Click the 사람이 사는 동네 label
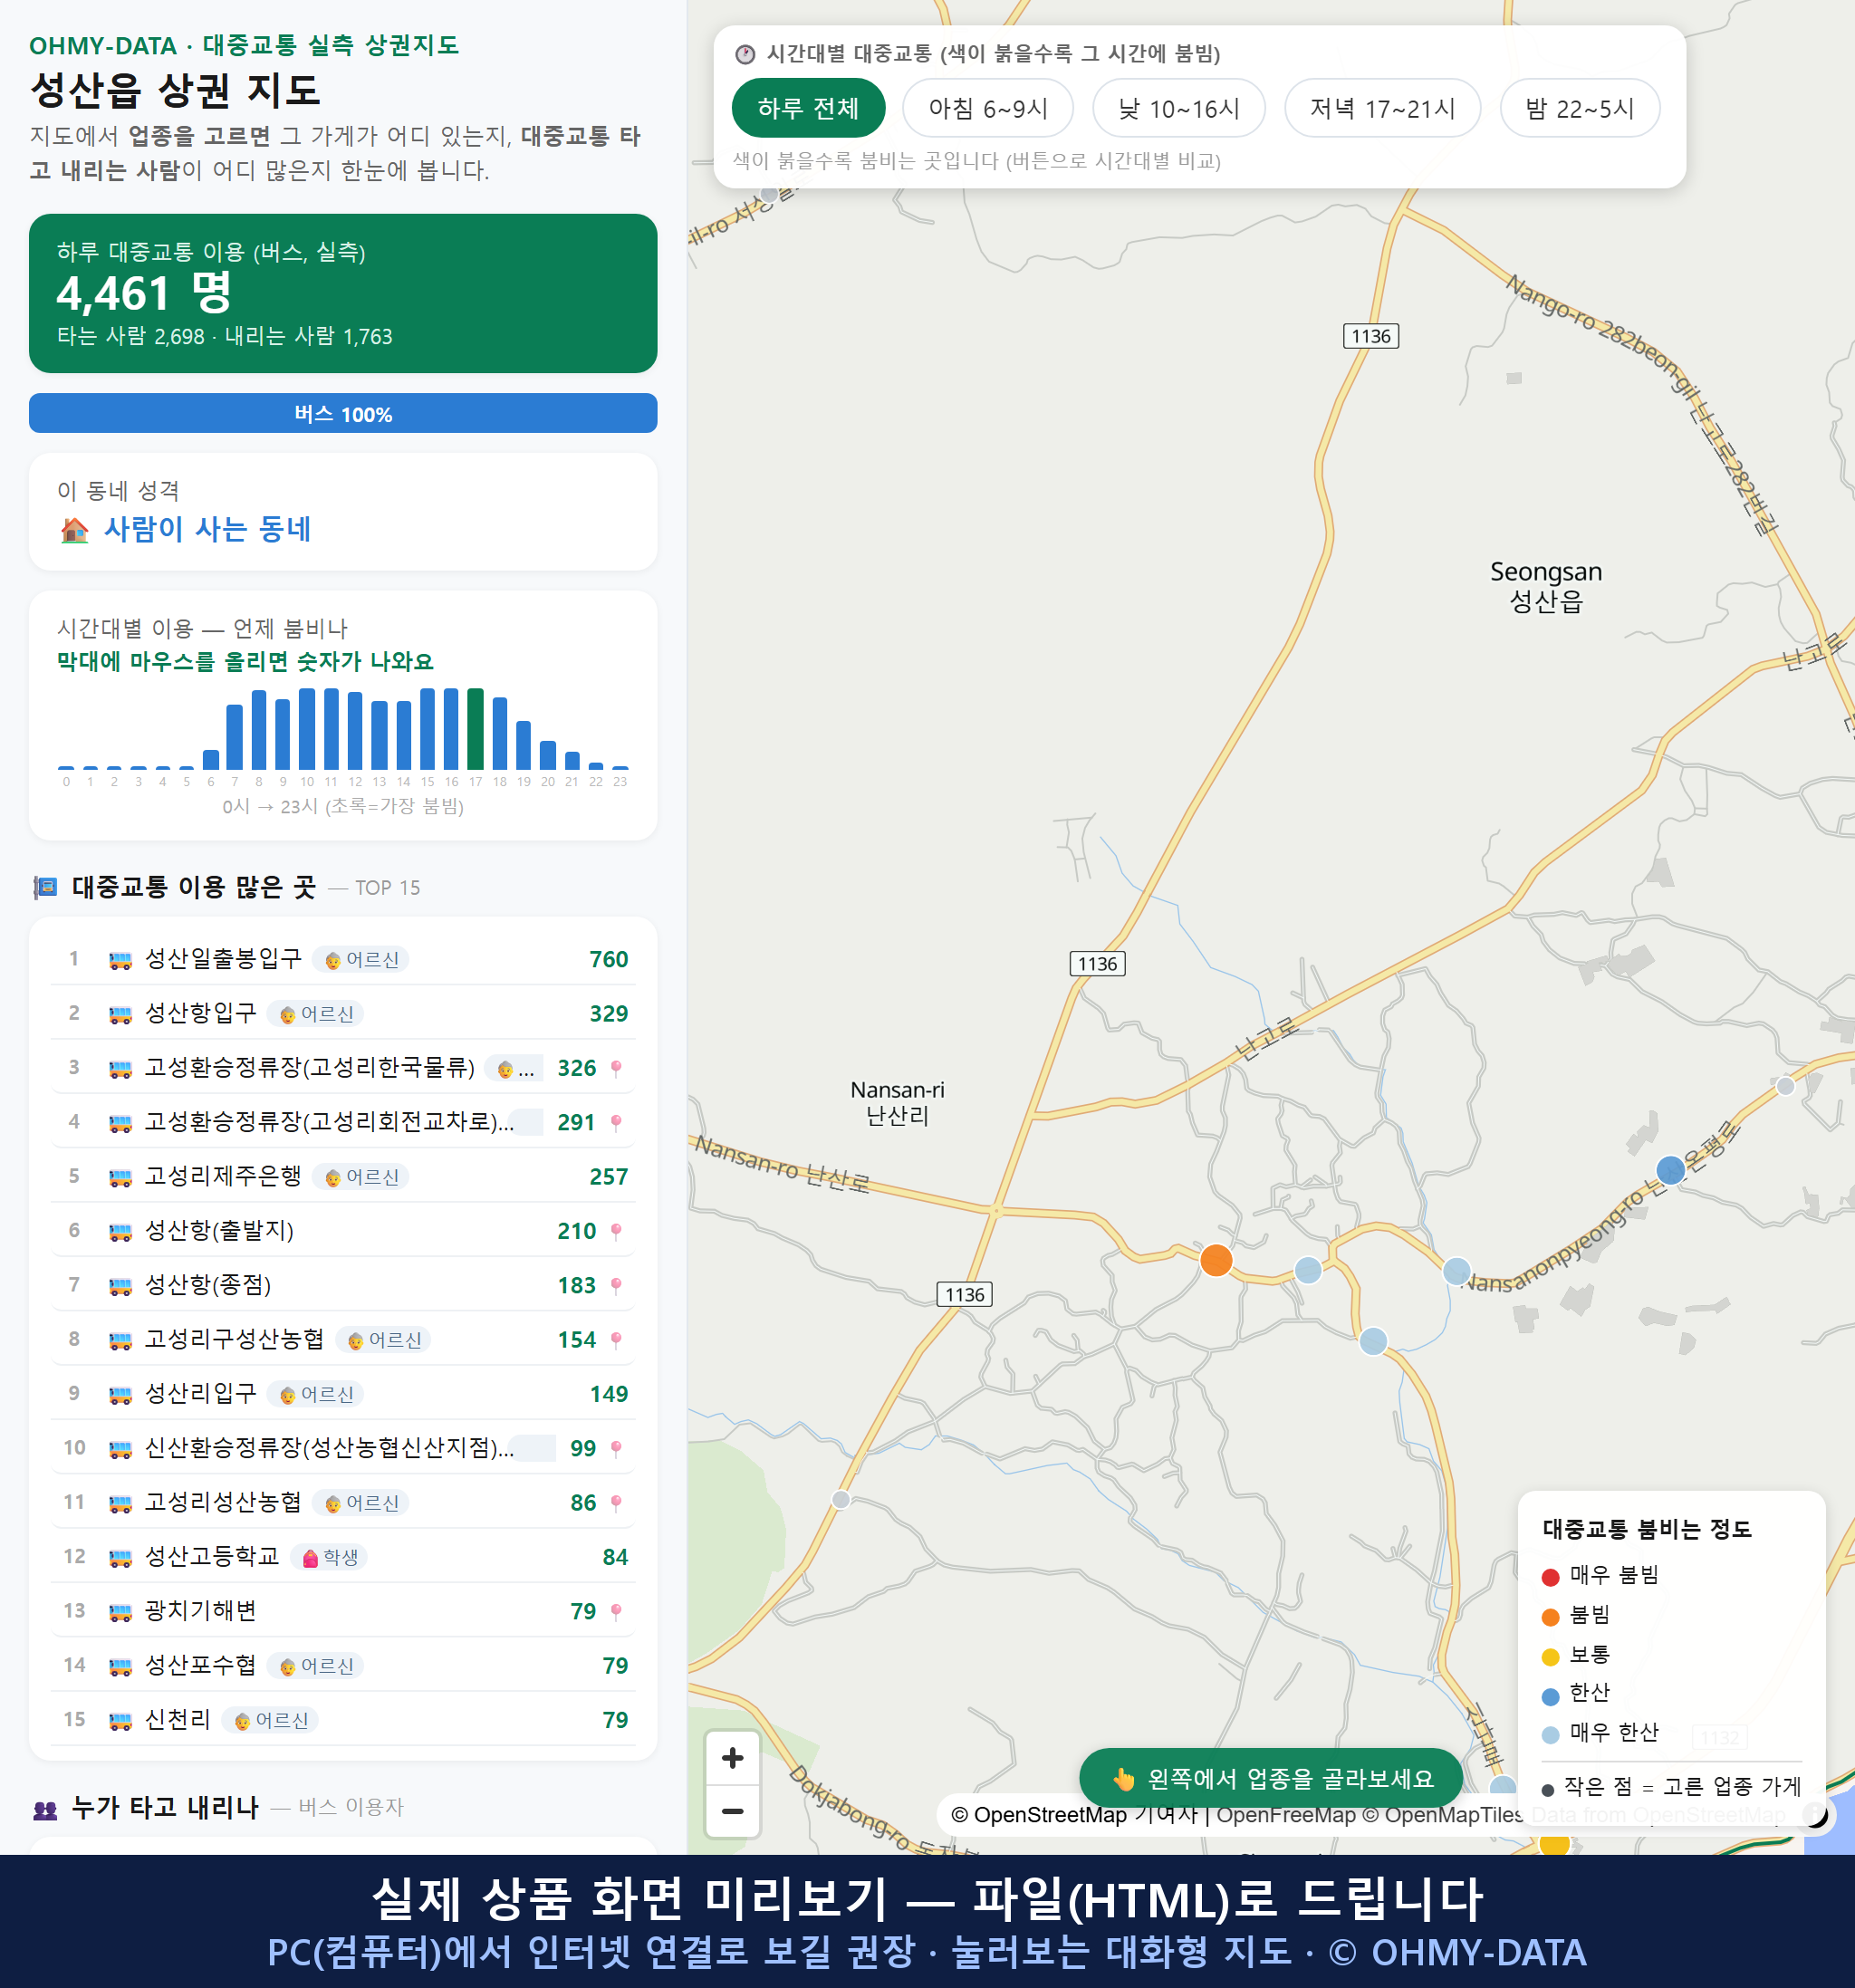 click(x=208, y=529)
